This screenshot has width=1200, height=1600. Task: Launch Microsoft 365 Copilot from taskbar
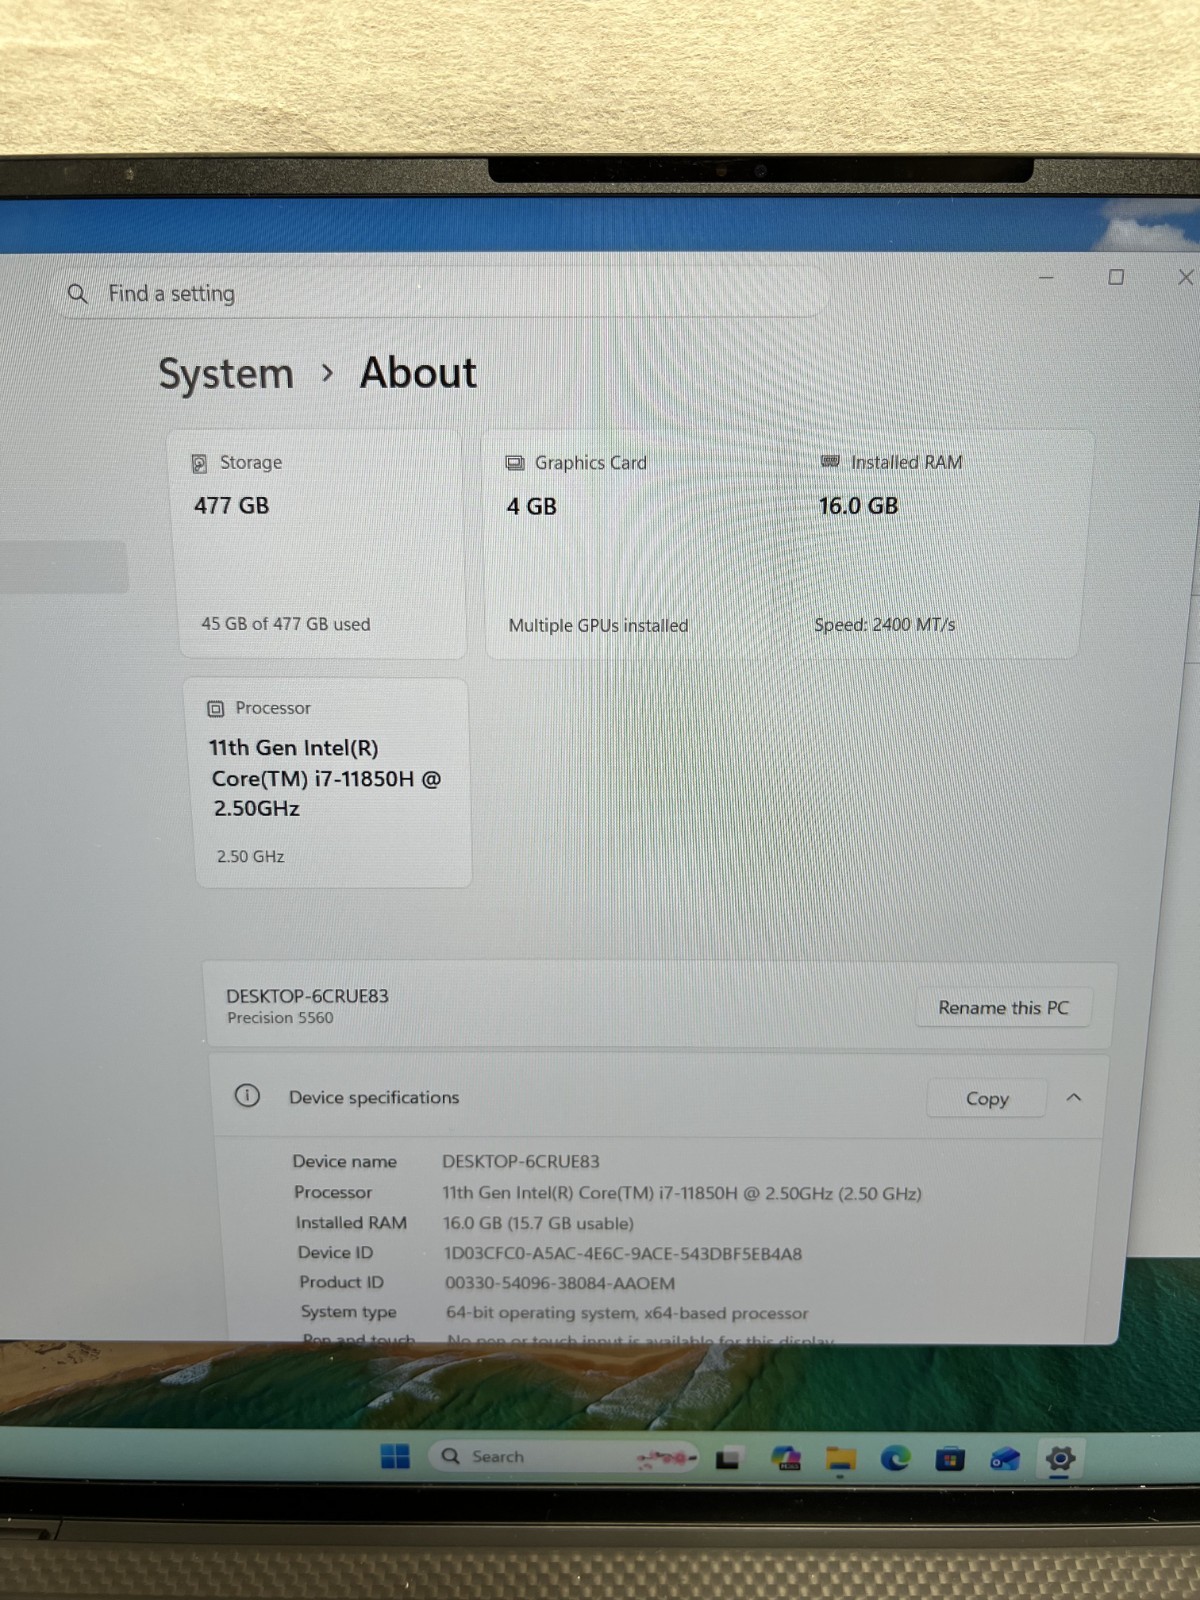(787, 1459)
